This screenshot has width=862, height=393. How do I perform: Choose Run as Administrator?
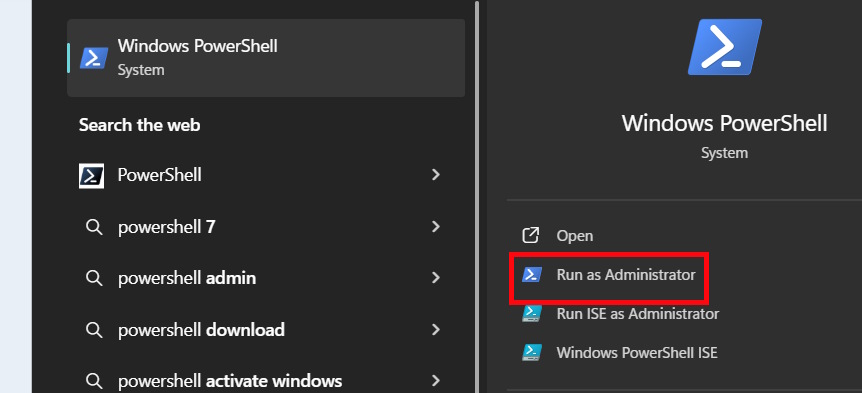click(x=626, y=274)
